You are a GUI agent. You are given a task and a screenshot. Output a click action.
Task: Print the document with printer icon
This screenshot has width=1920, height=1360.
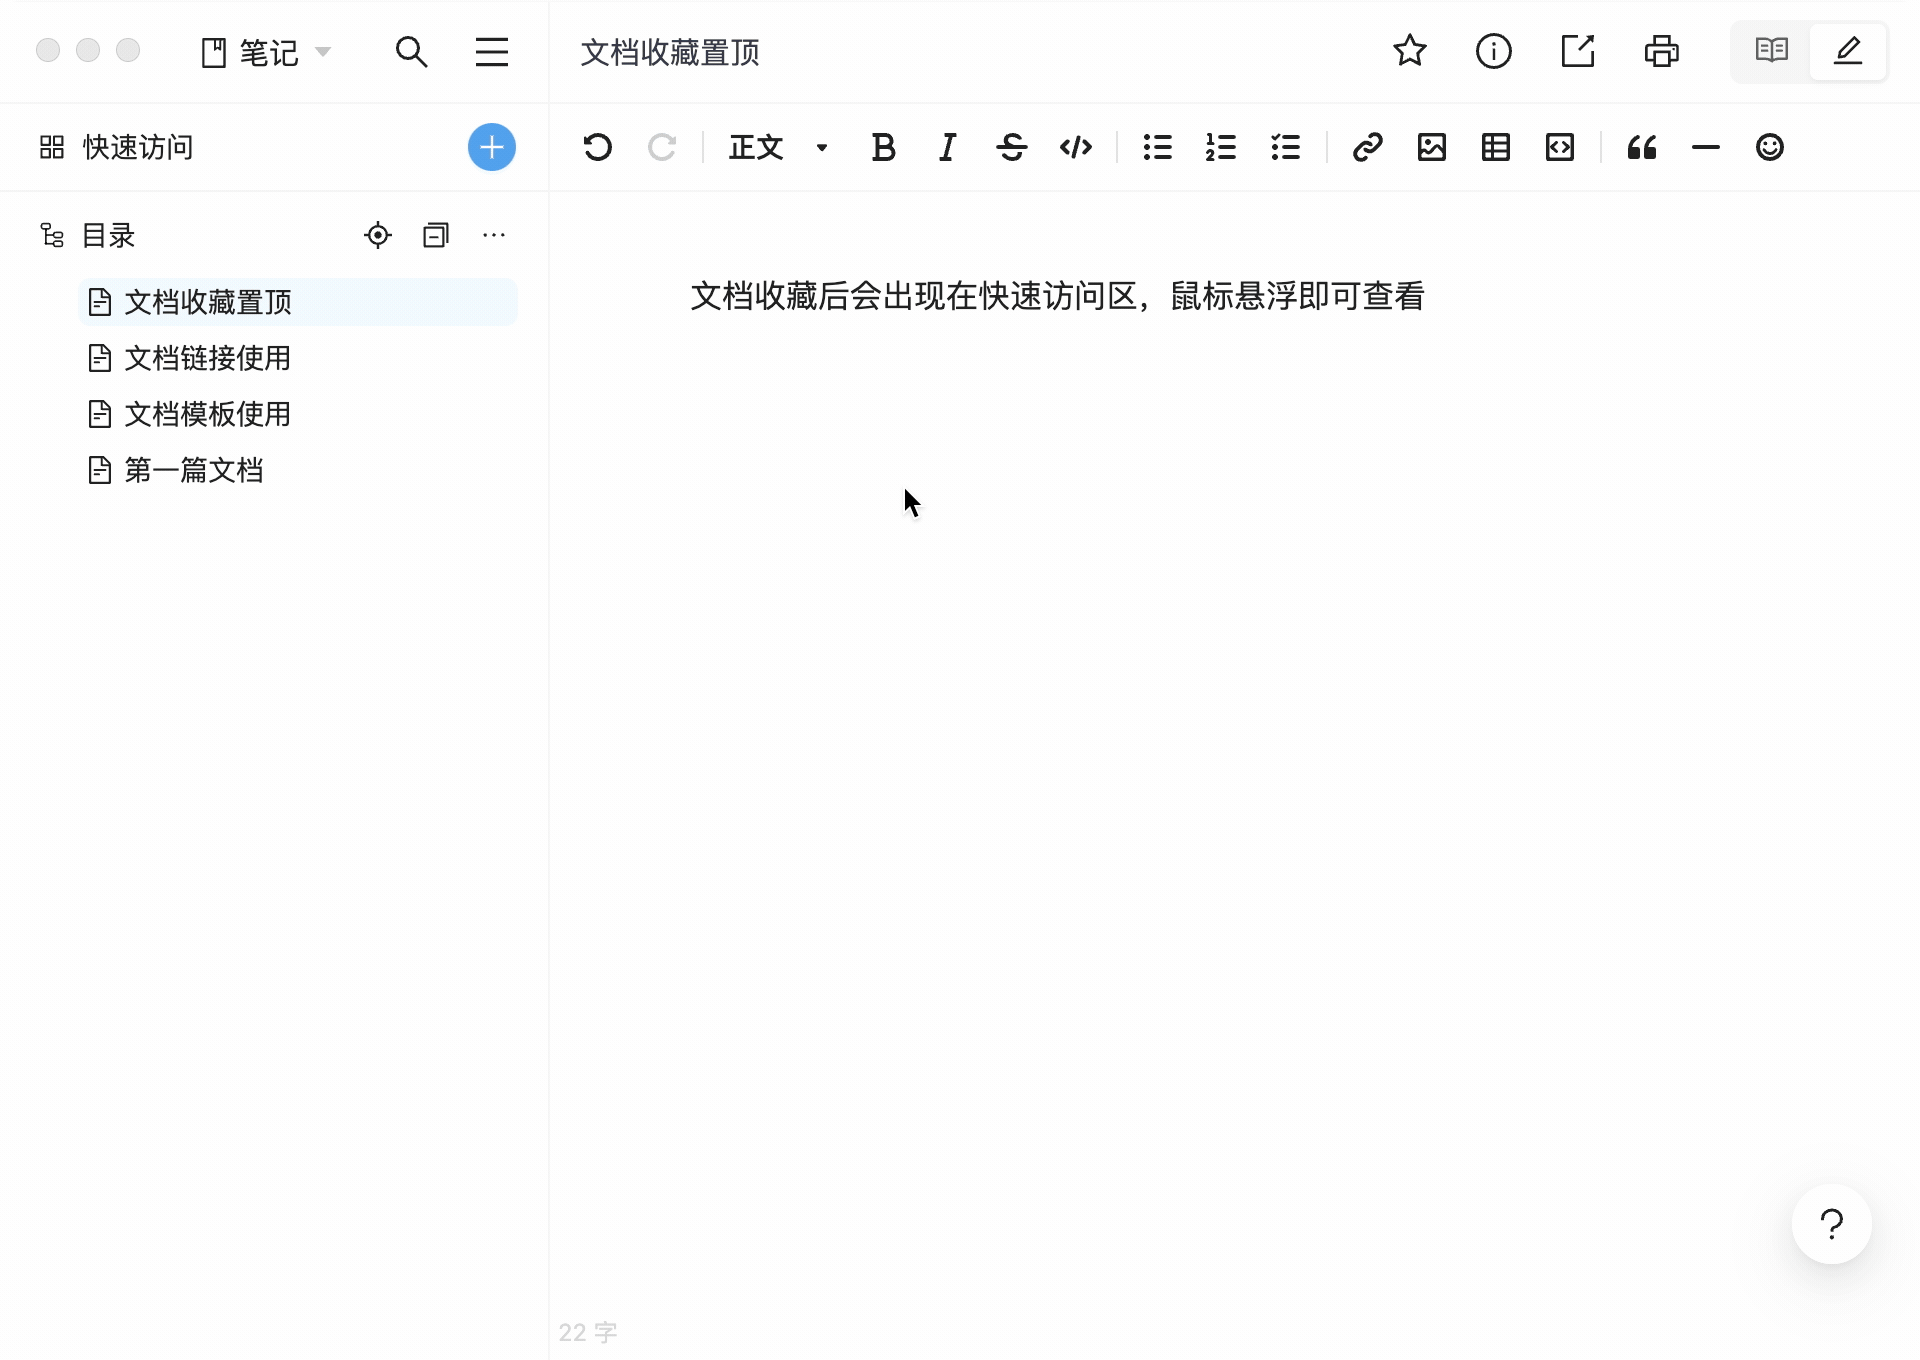click(x=1662, y=51)
